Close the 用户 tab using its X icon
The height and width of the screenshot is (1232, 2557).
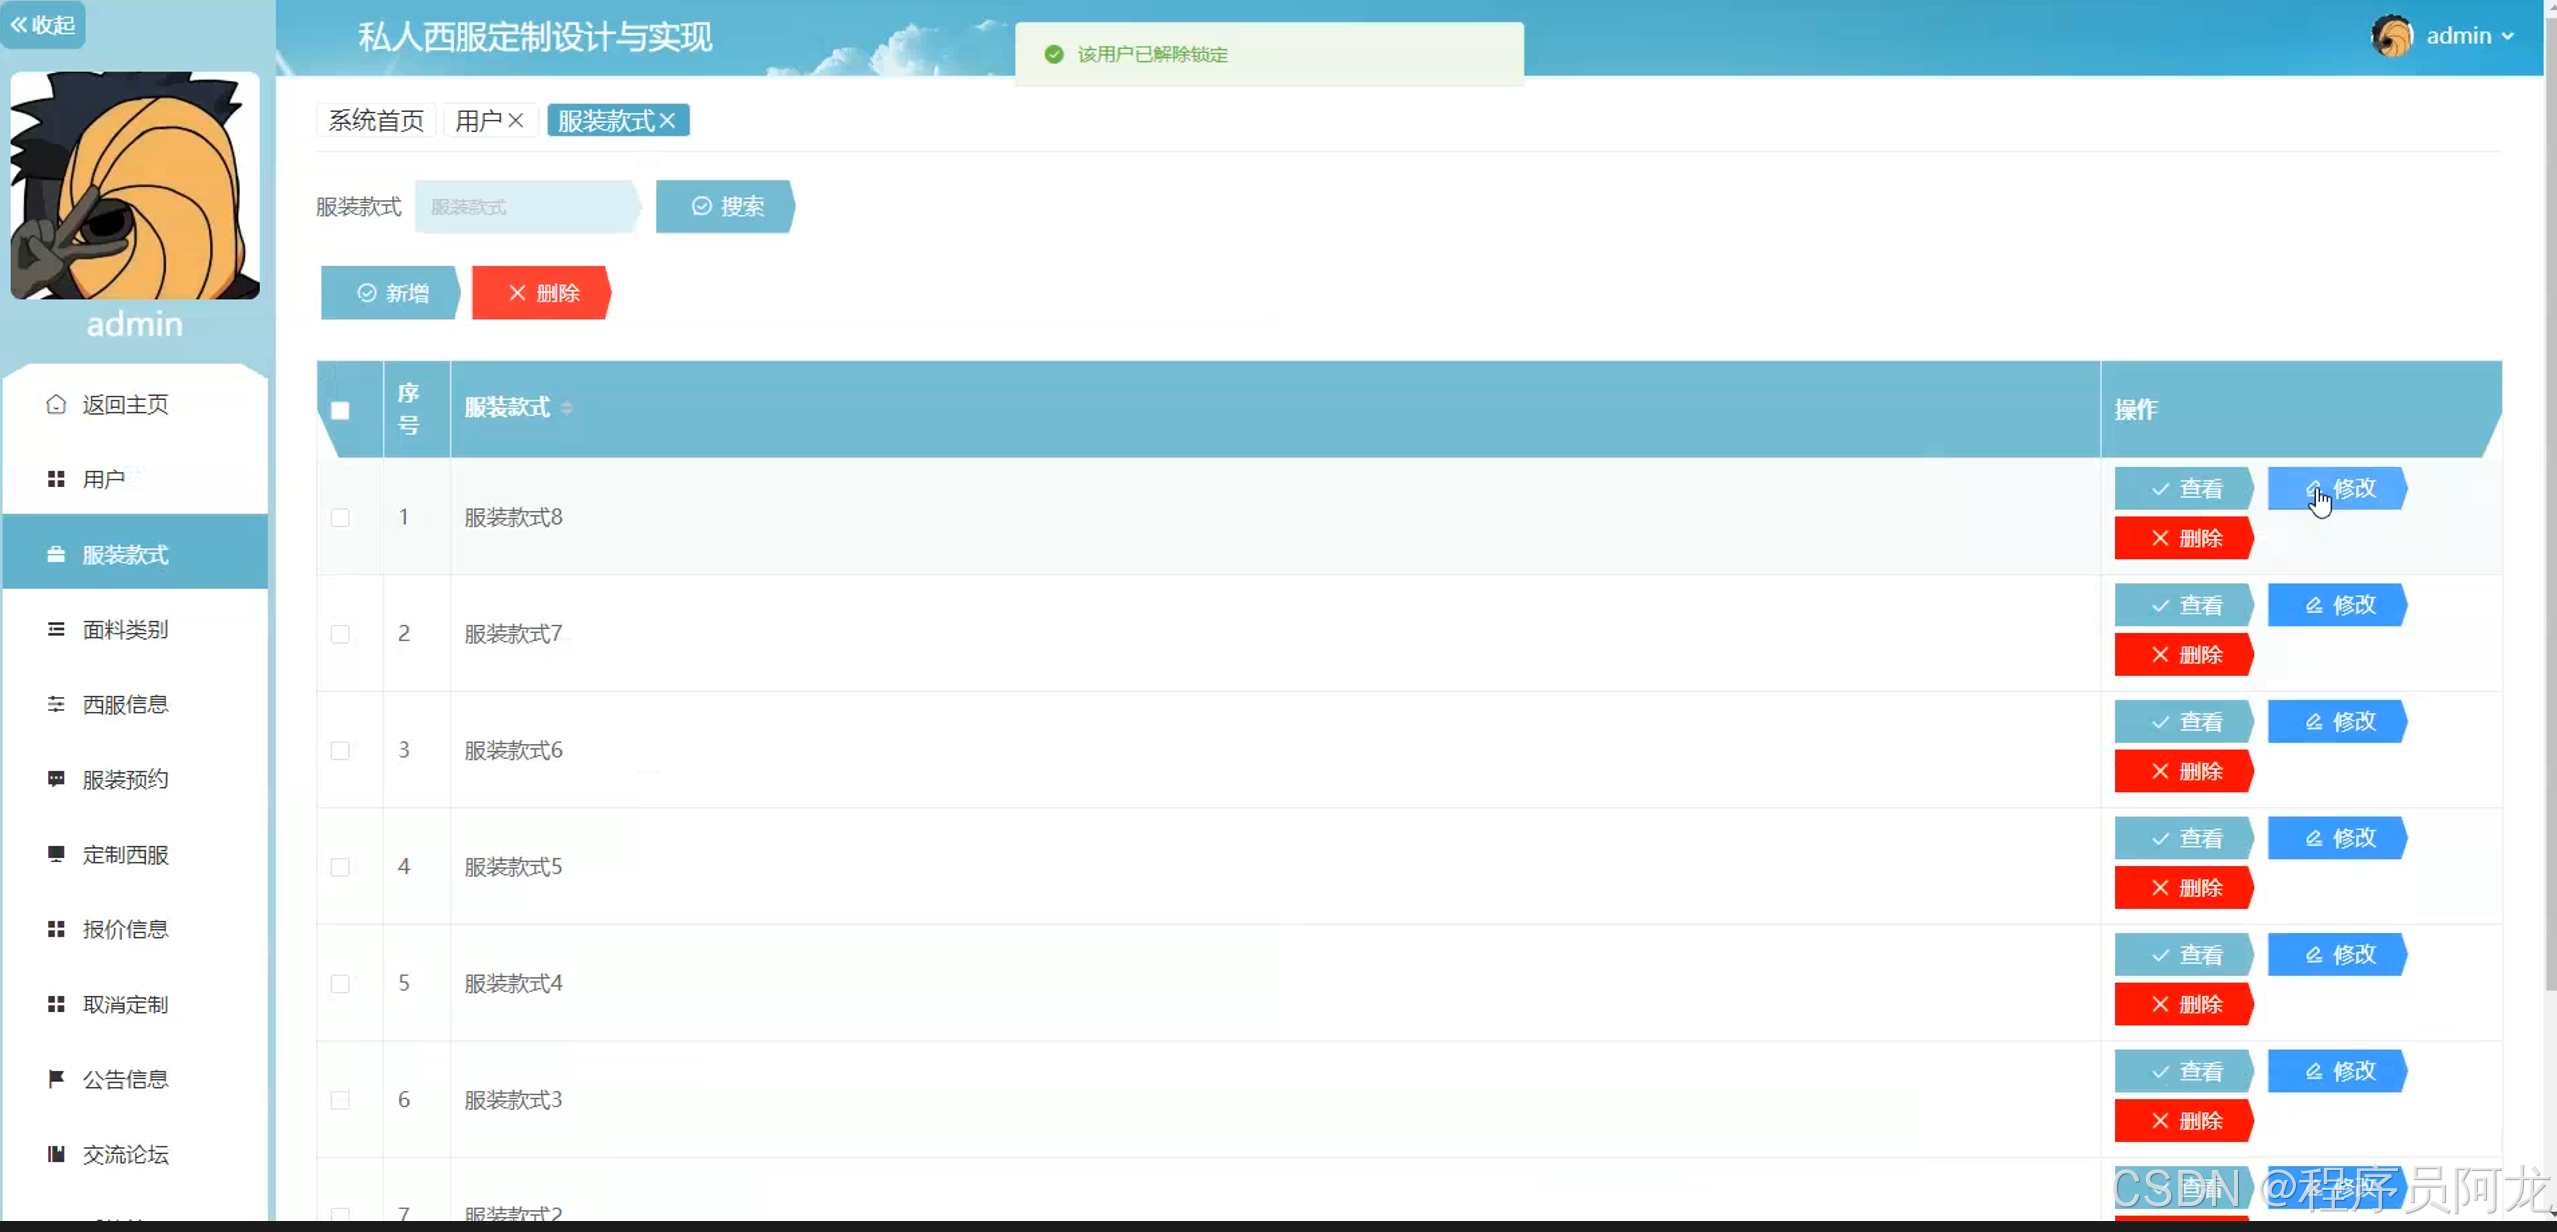click(516, 121)
